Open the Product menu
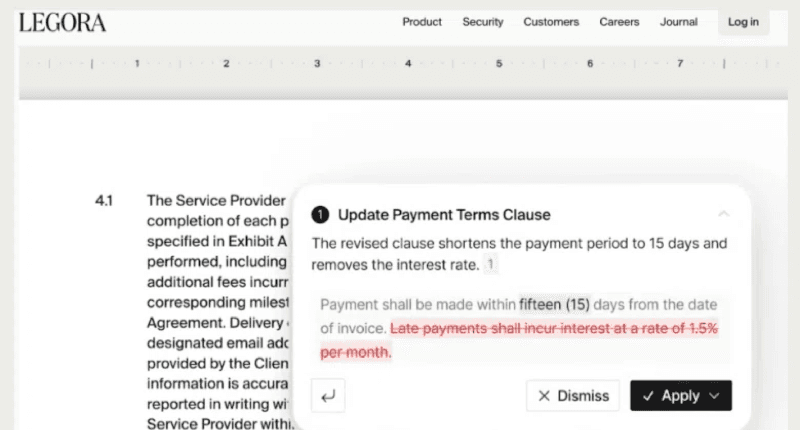The image size is (800, 430). coord(422,22)
